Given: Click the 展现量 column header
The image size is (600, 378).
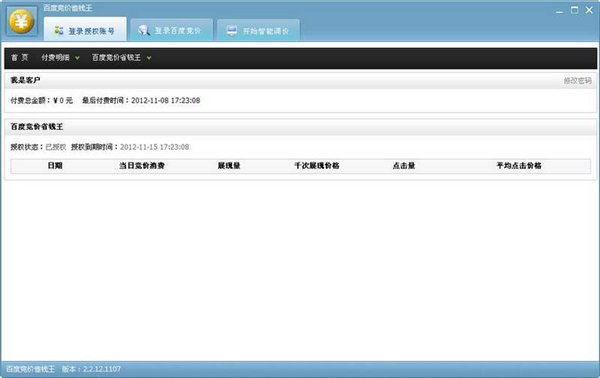Looking at the screenshot, I should (229, 166).
